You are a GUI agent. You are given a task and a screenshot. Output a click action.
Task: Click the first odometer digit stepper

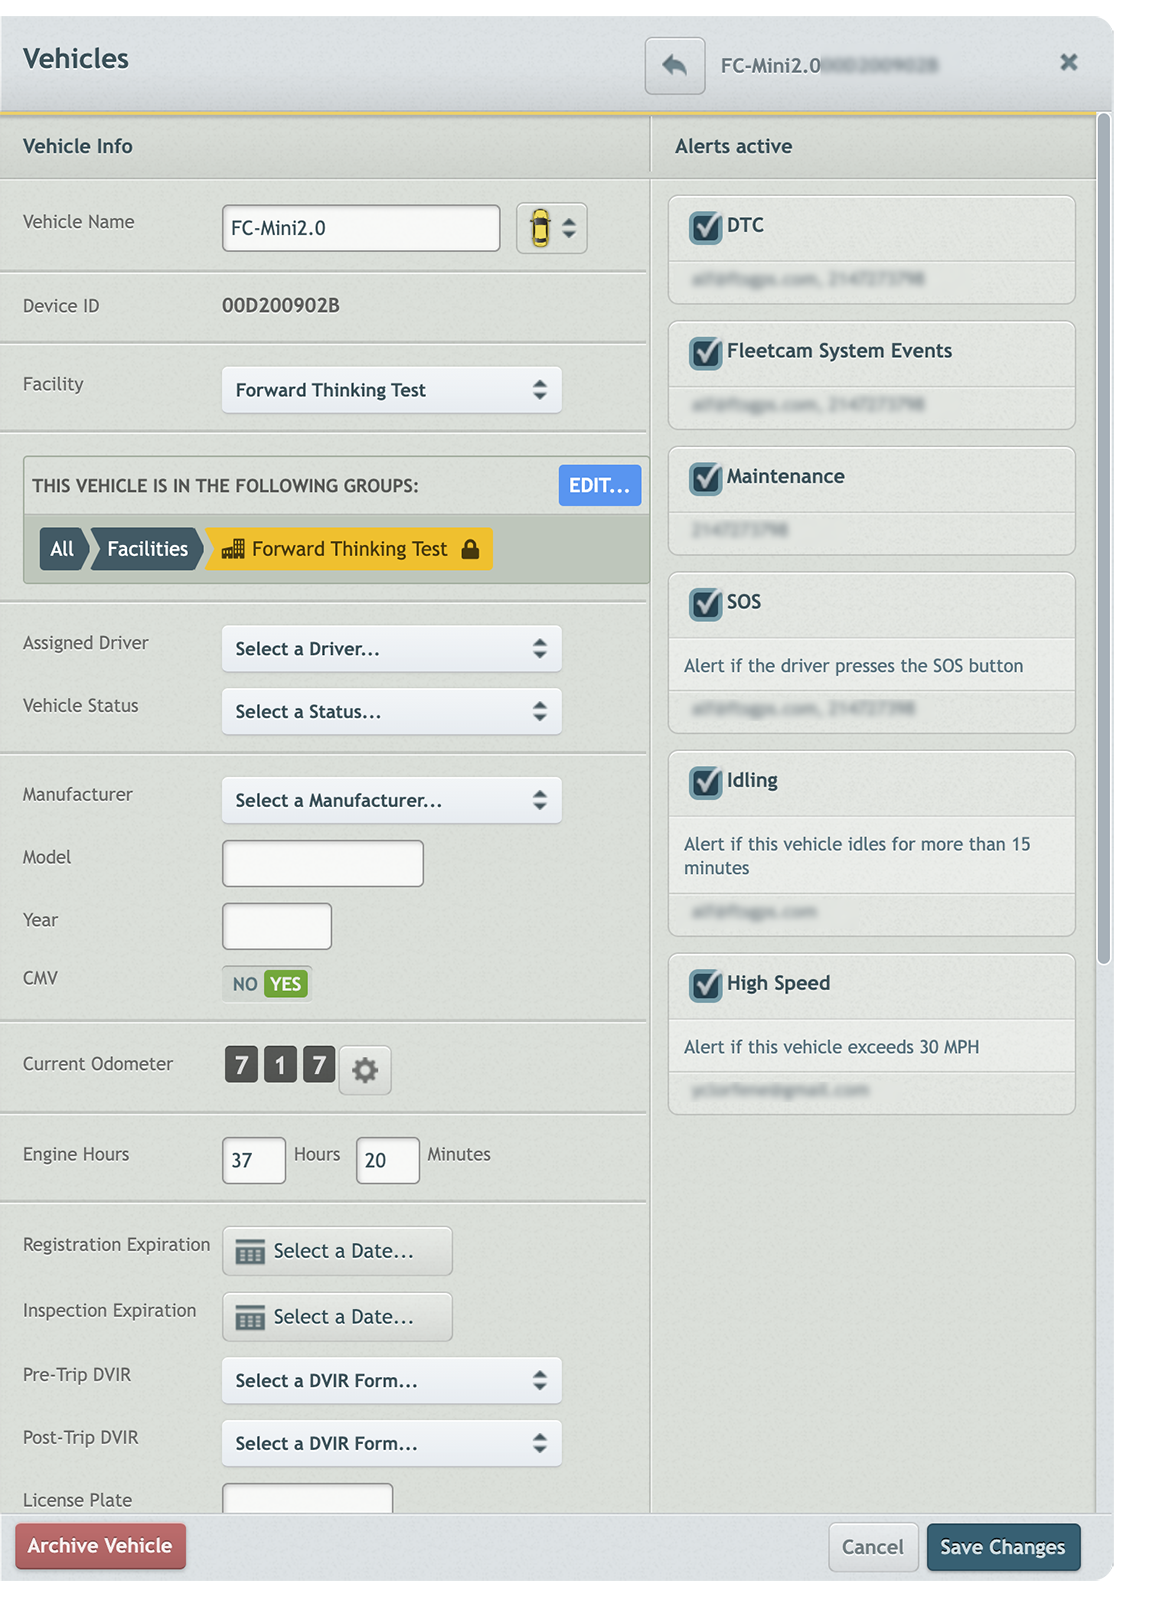point(240,1066)
